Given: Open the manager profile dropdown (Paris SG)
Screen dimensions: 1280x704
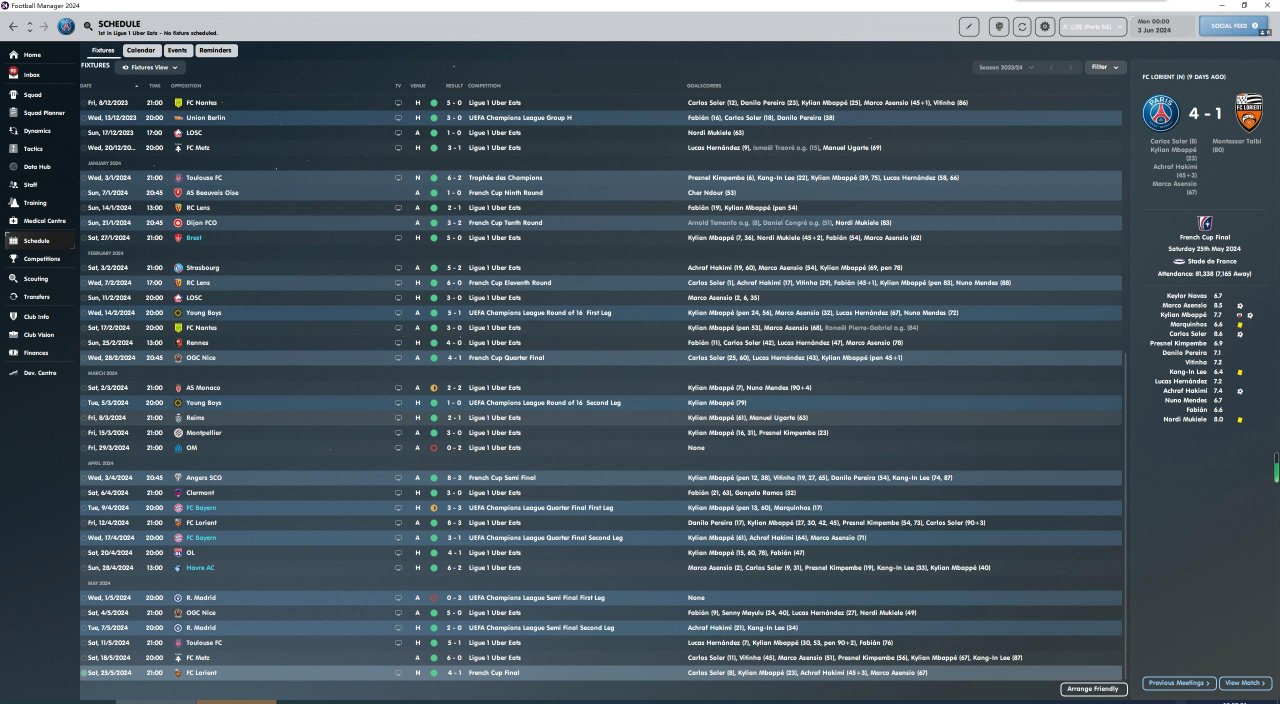Looking at the screenshot, I should [x=1092, y=27].
